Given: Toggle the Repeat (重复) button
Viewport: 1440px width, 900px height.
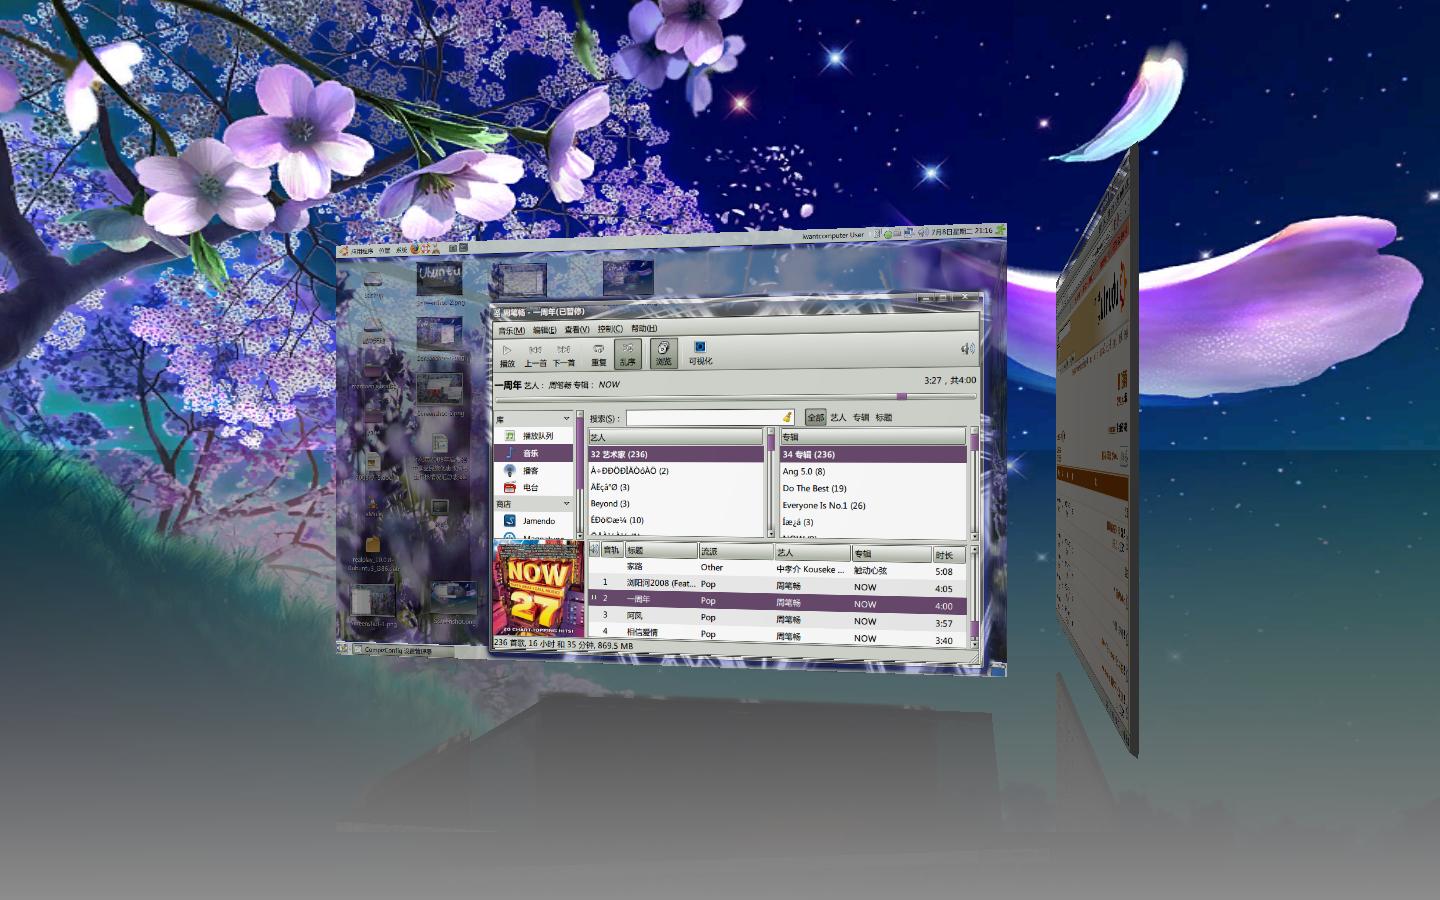Looking at the screenshot, I should coord(598,354).
